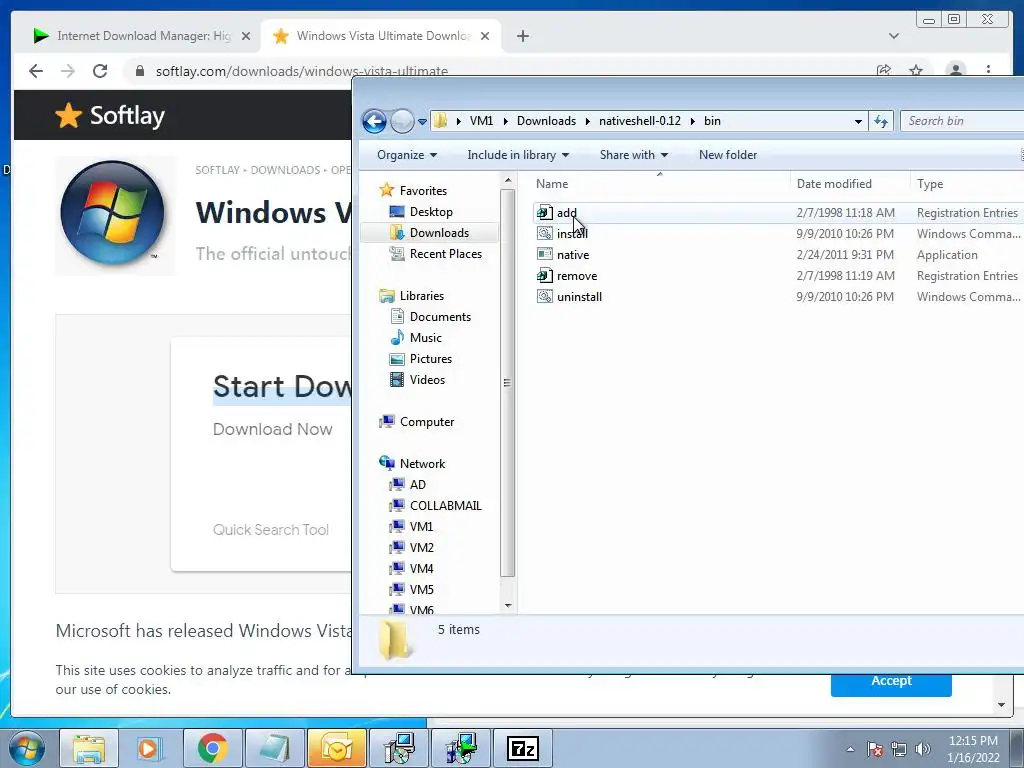
Task: Click the Download Now link on Softlay
Action: pos(272,429)
